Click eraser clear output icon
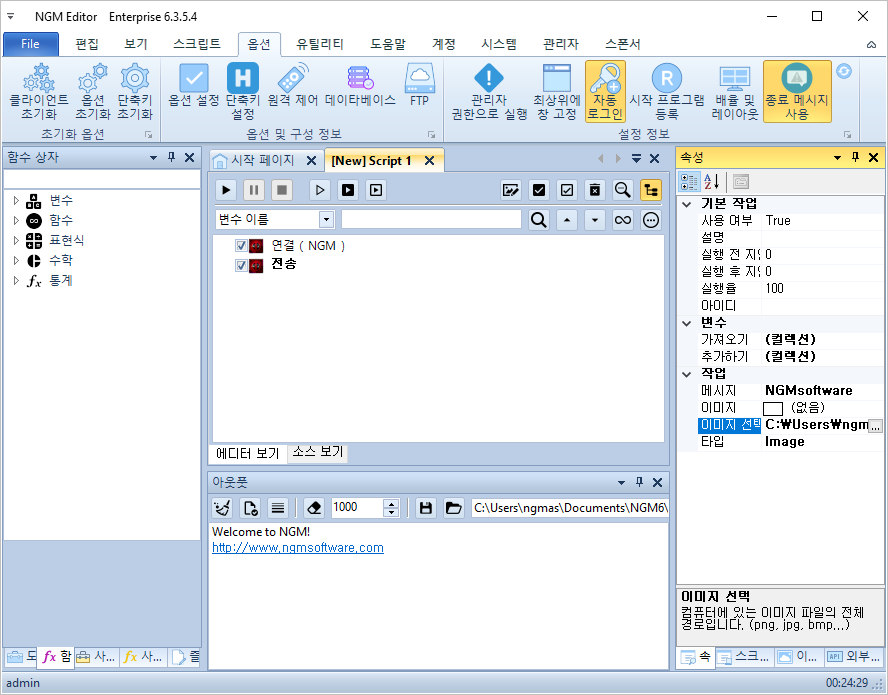Screen dimensions: 888x695 314,508
